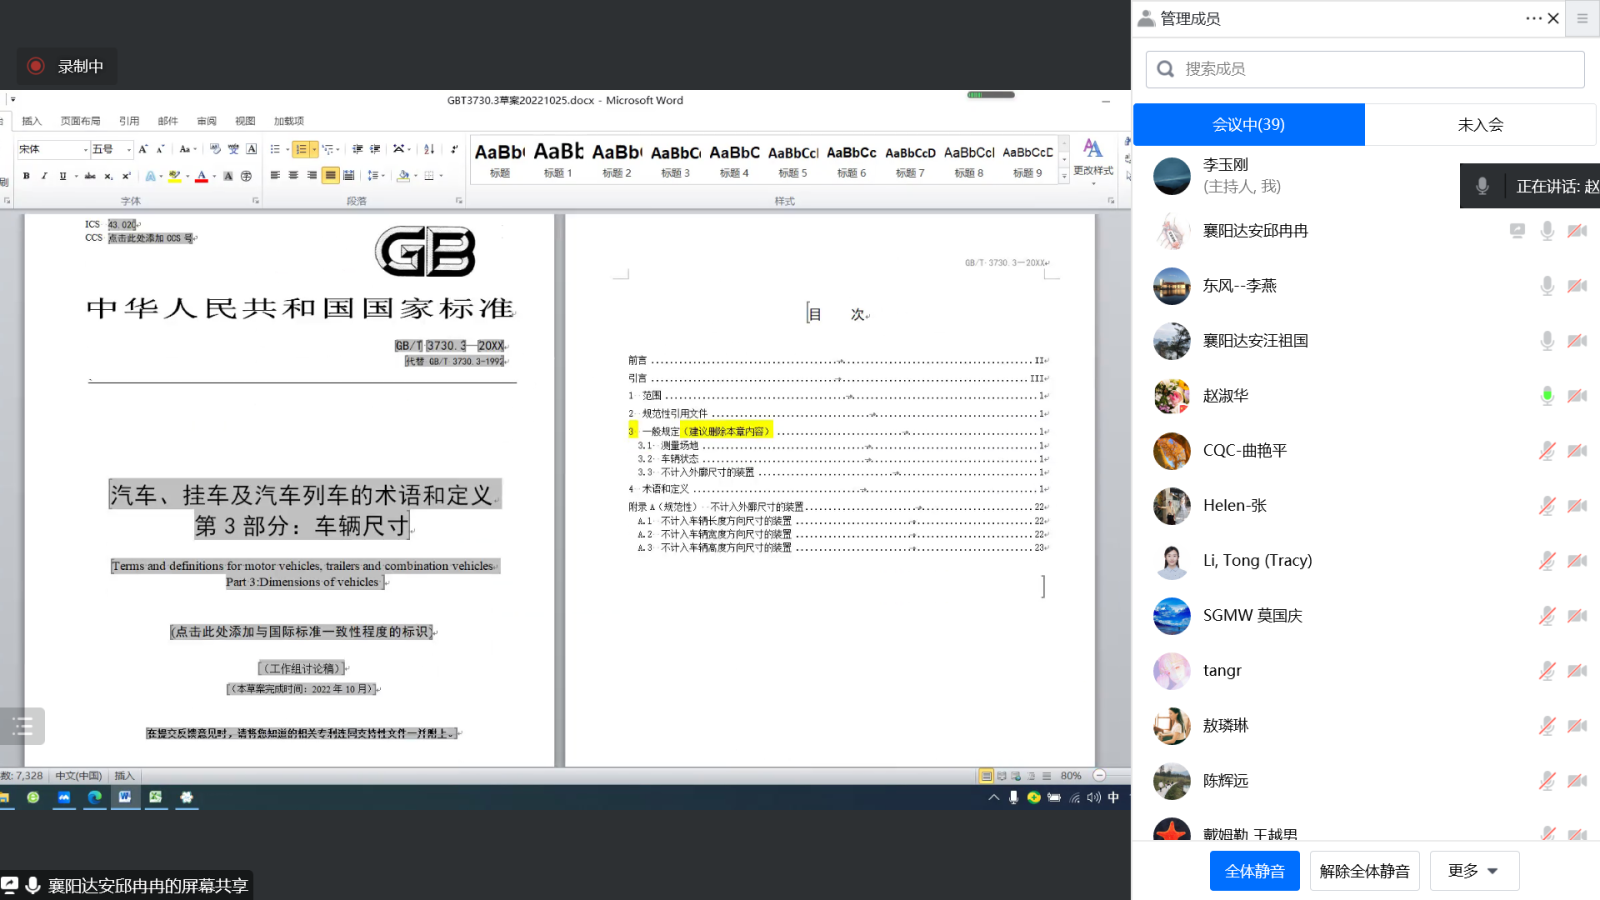Click the Italic formatting icon

pos(44,176)
